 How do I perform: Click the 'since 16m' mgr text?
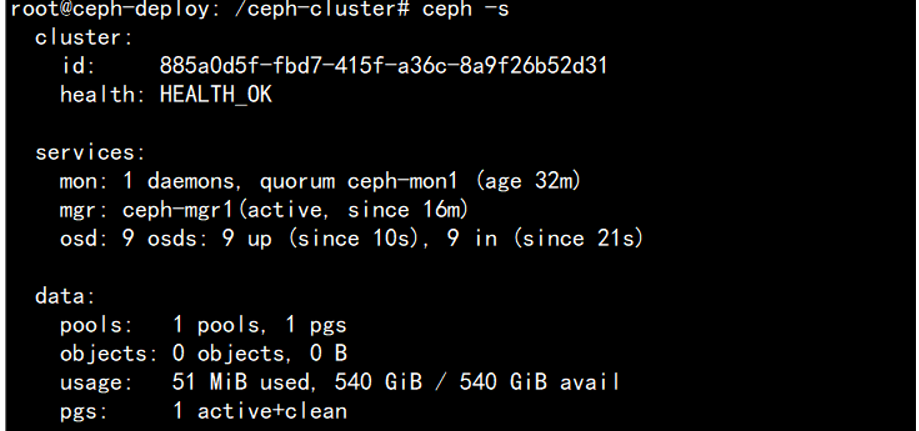click(x=404, y=210)
